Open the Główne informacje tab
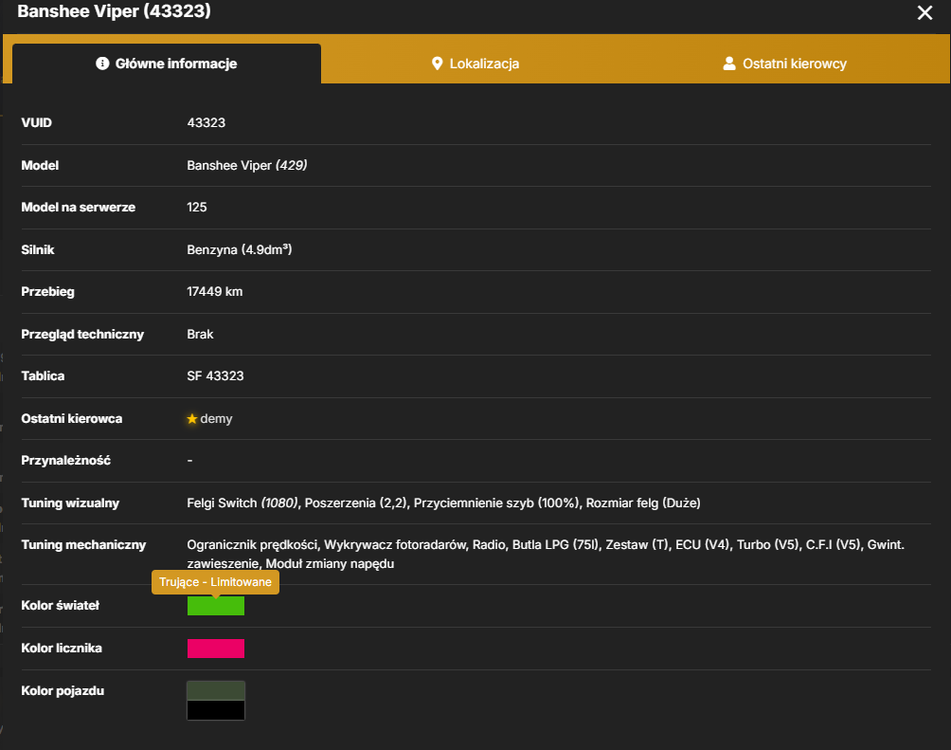 click(x=167, y=64)
